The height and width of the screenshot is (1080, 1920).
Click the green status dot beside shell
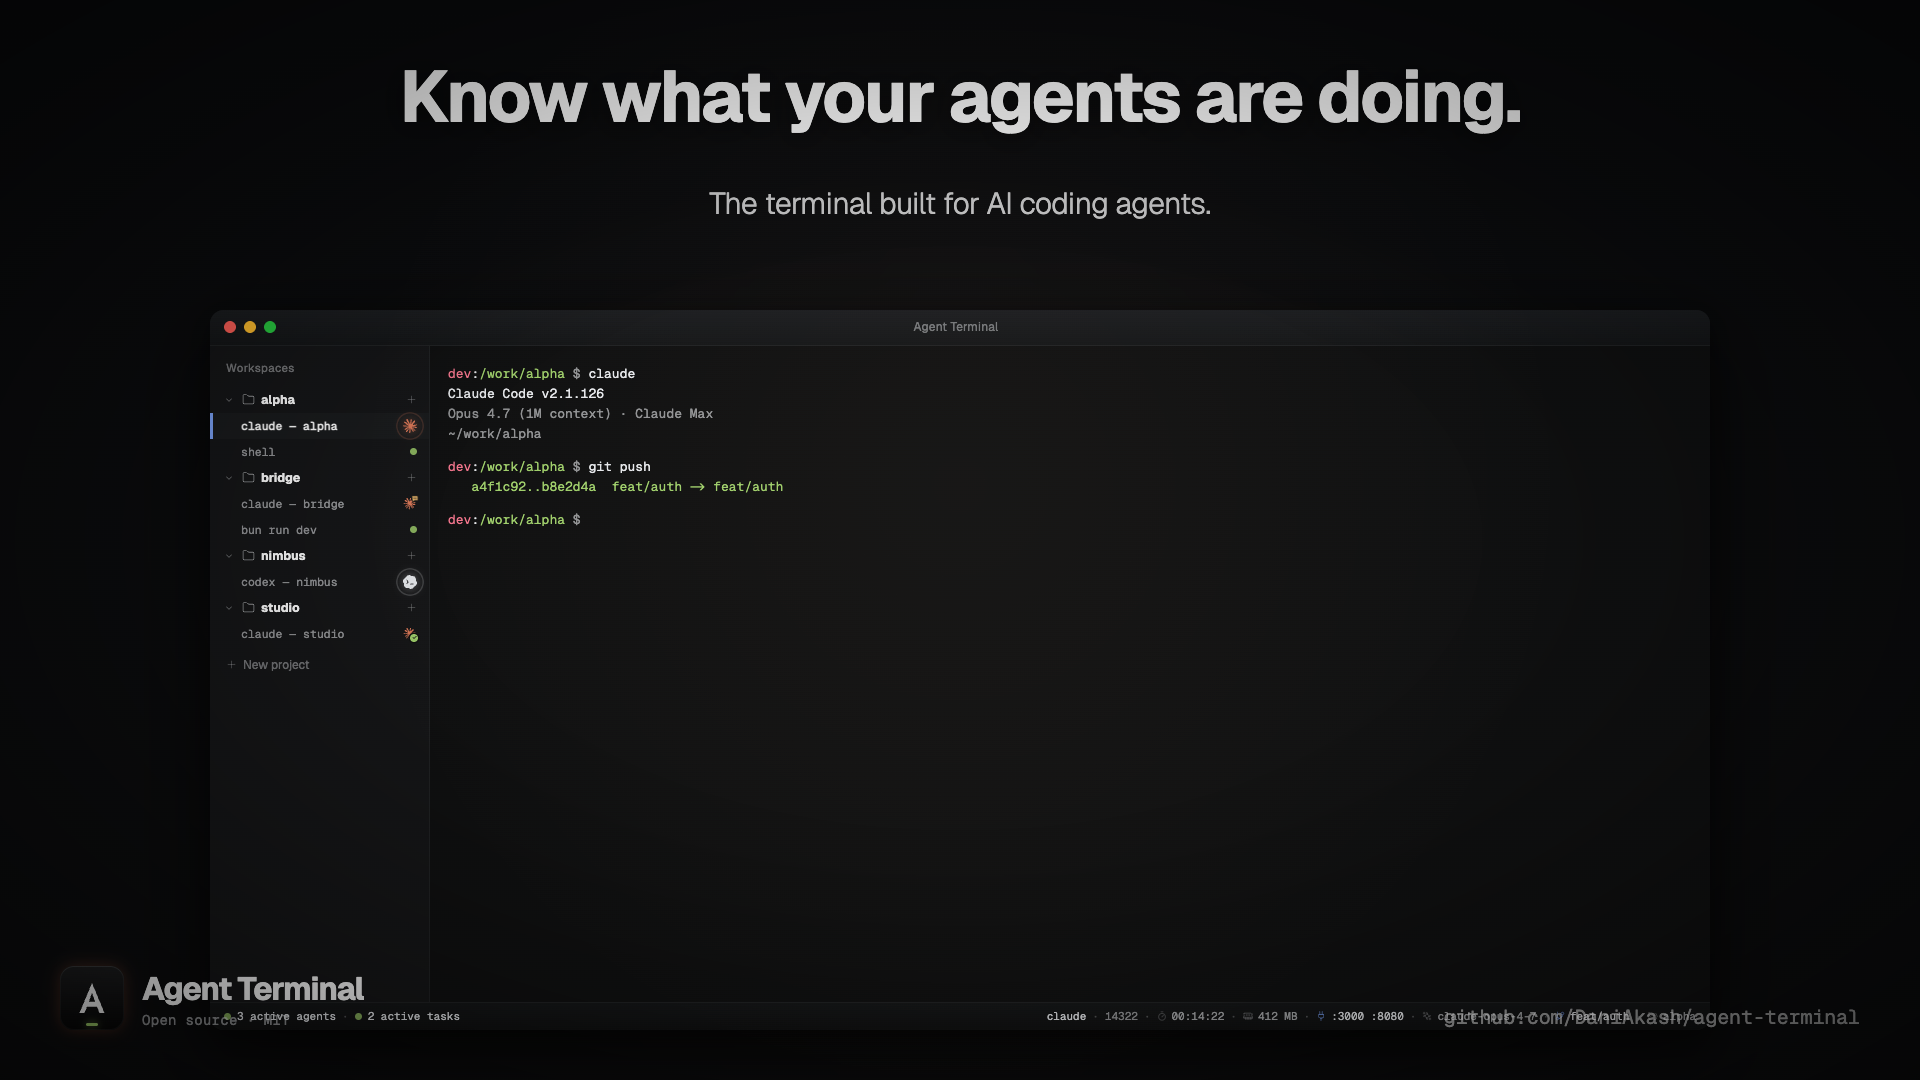click(413, 452)
